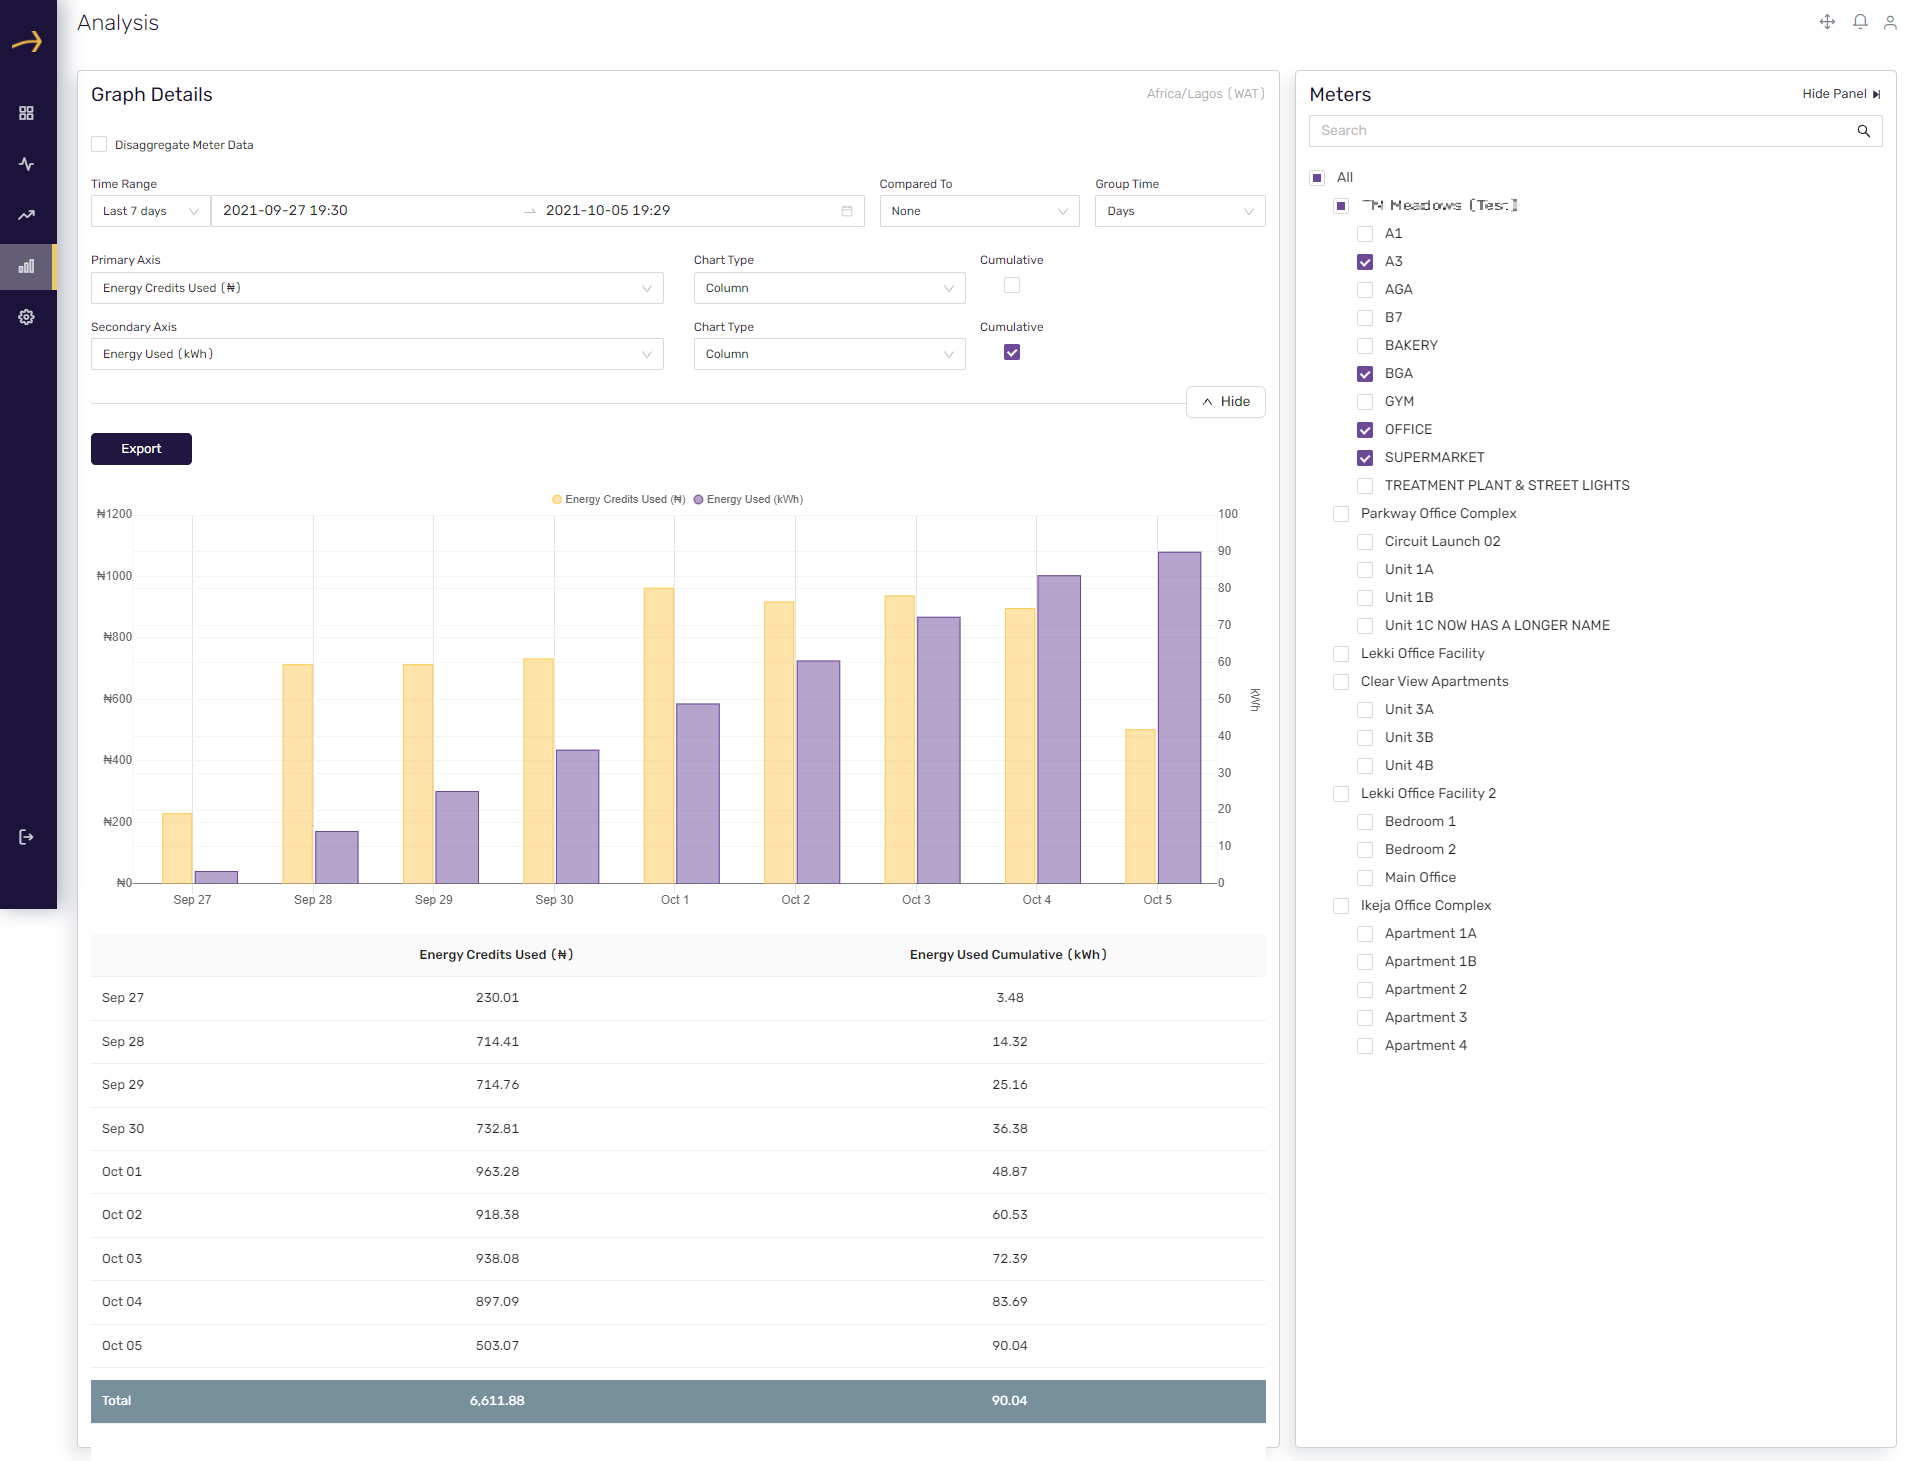Select the Sep 27 table row
This screenshot has height=1461, width=1917.
tap(678, 998)
